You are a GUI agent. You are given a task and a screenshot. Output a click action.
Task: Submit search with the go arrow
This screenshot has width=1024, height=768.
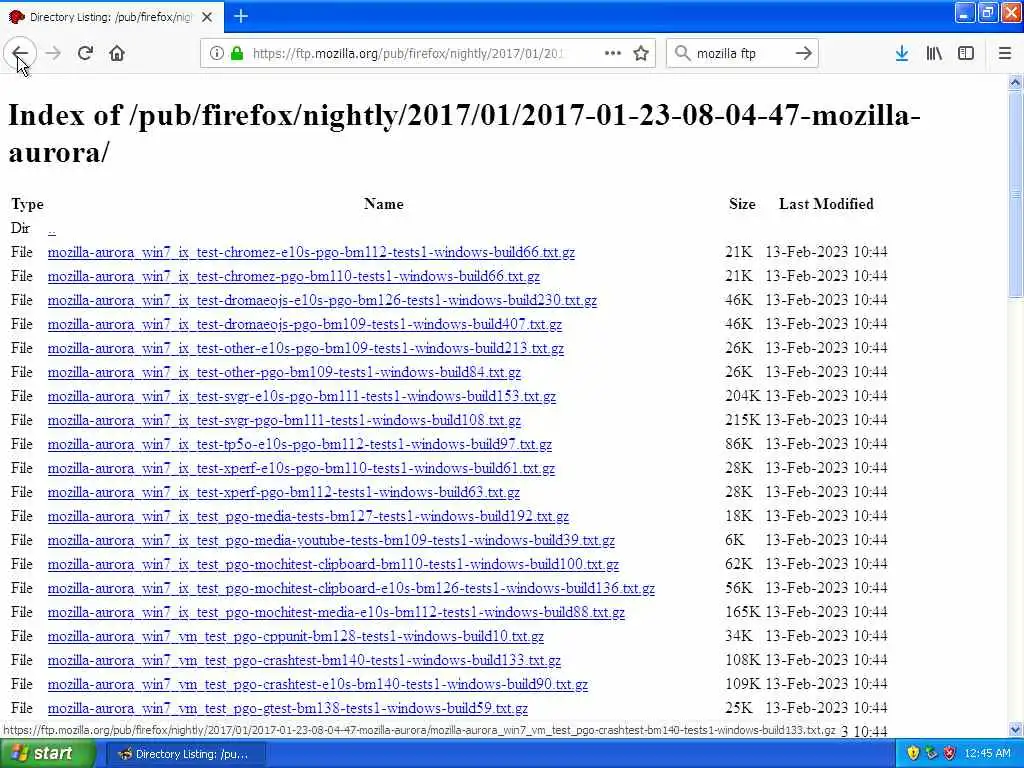(804, 54)
